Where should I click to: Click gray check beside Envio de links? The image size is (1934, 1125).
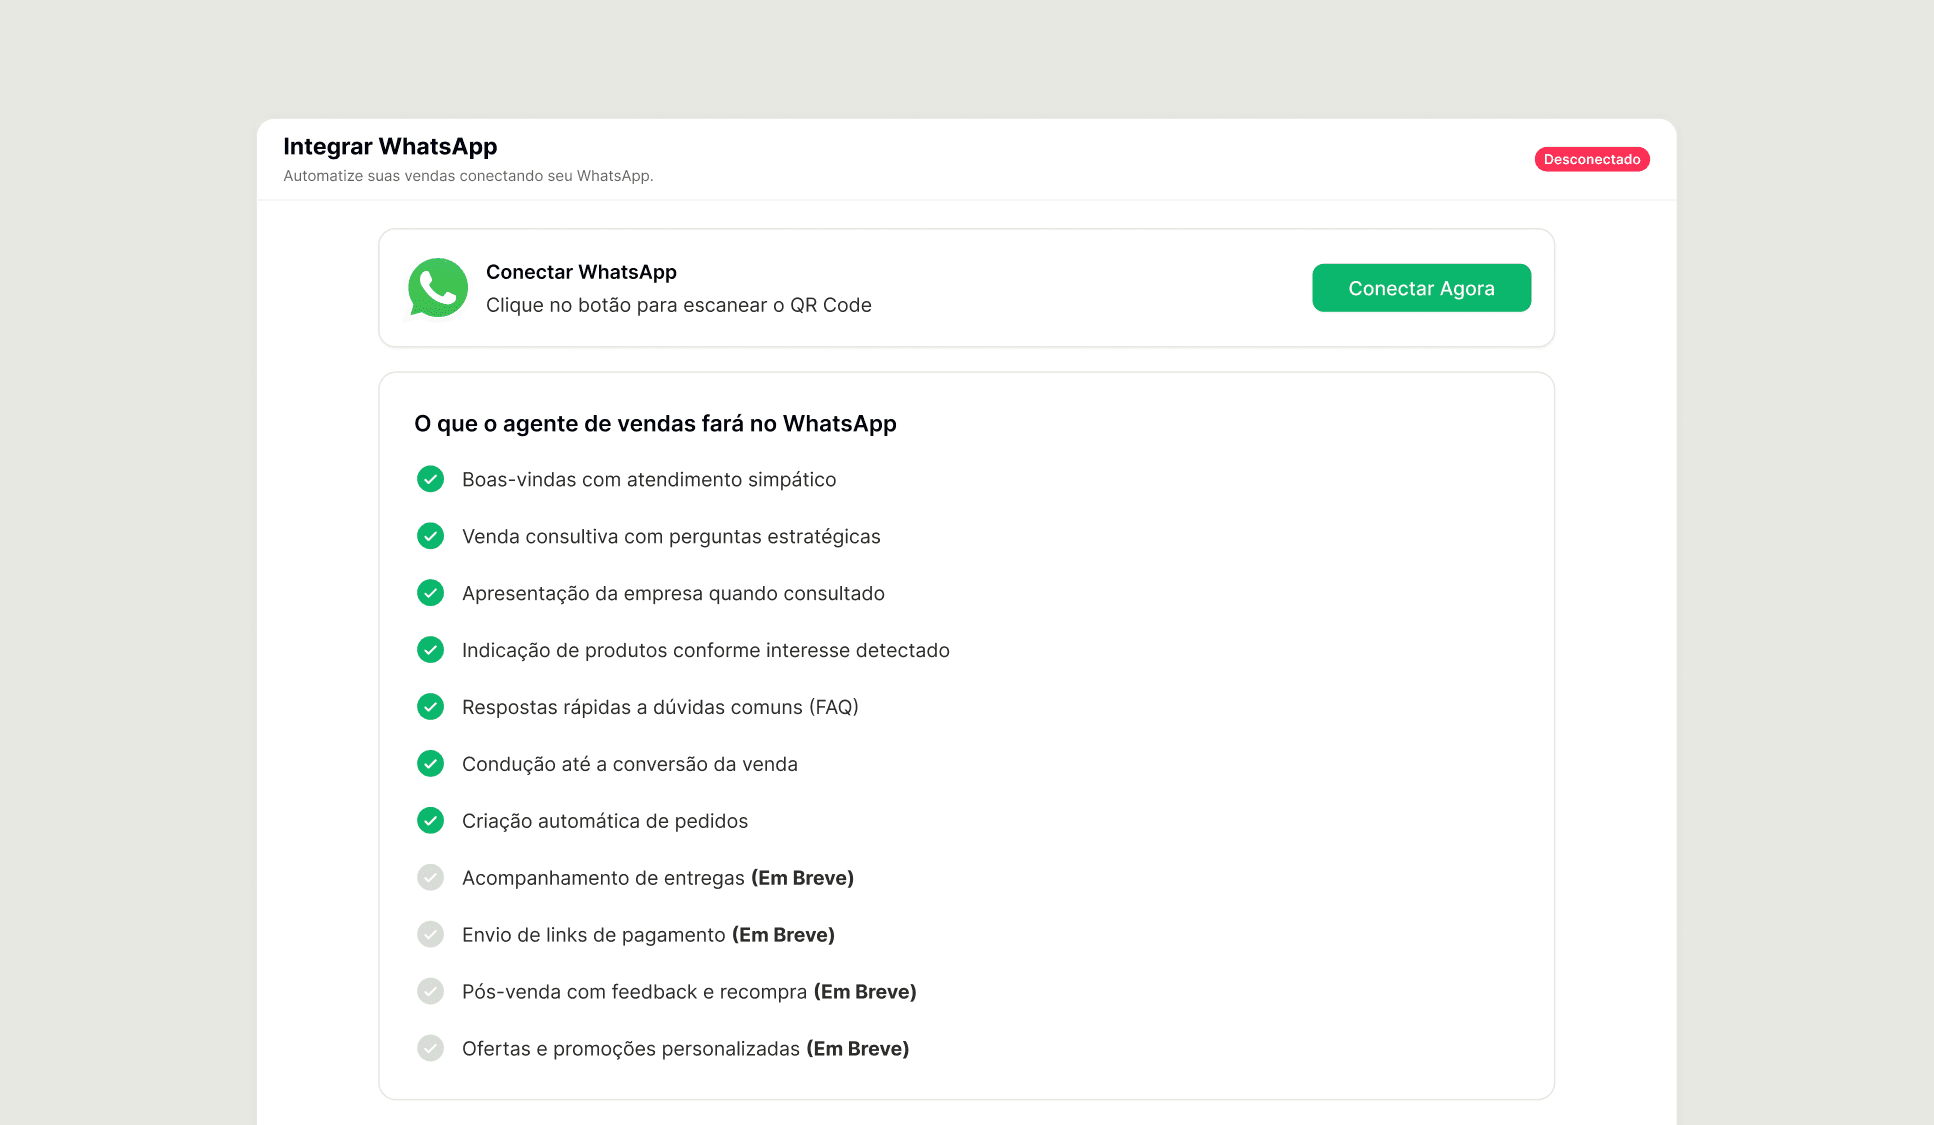[430, 935]
